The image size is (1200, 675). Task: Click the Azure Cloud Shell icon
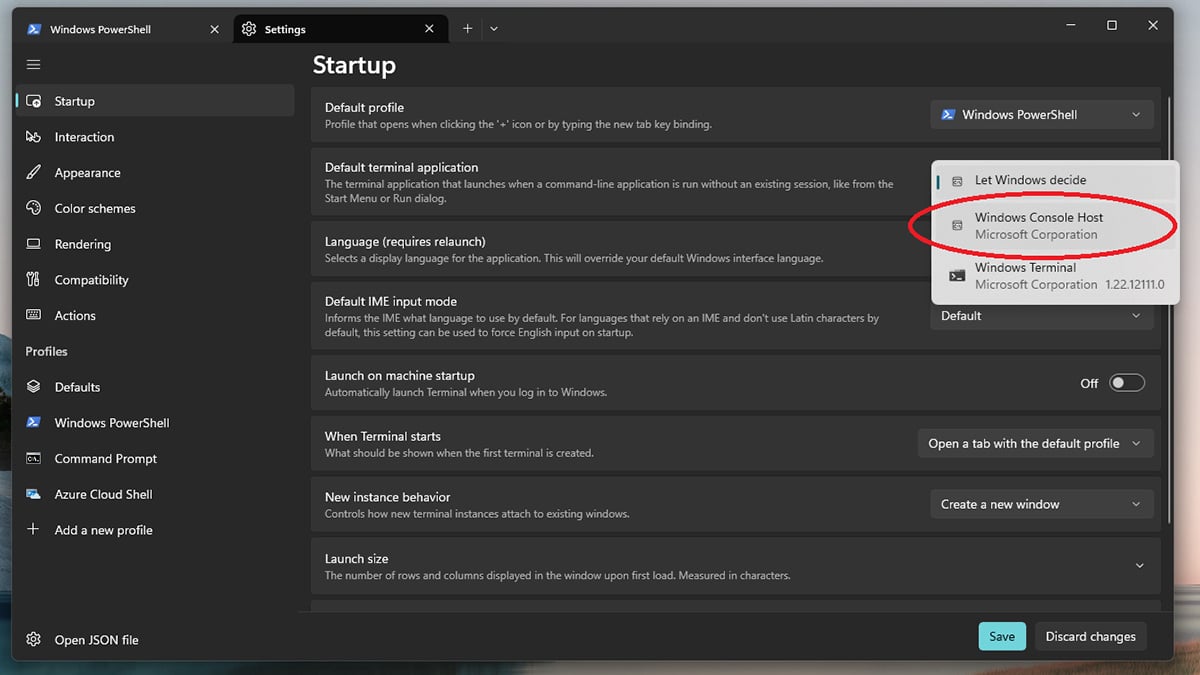[34, 494]
